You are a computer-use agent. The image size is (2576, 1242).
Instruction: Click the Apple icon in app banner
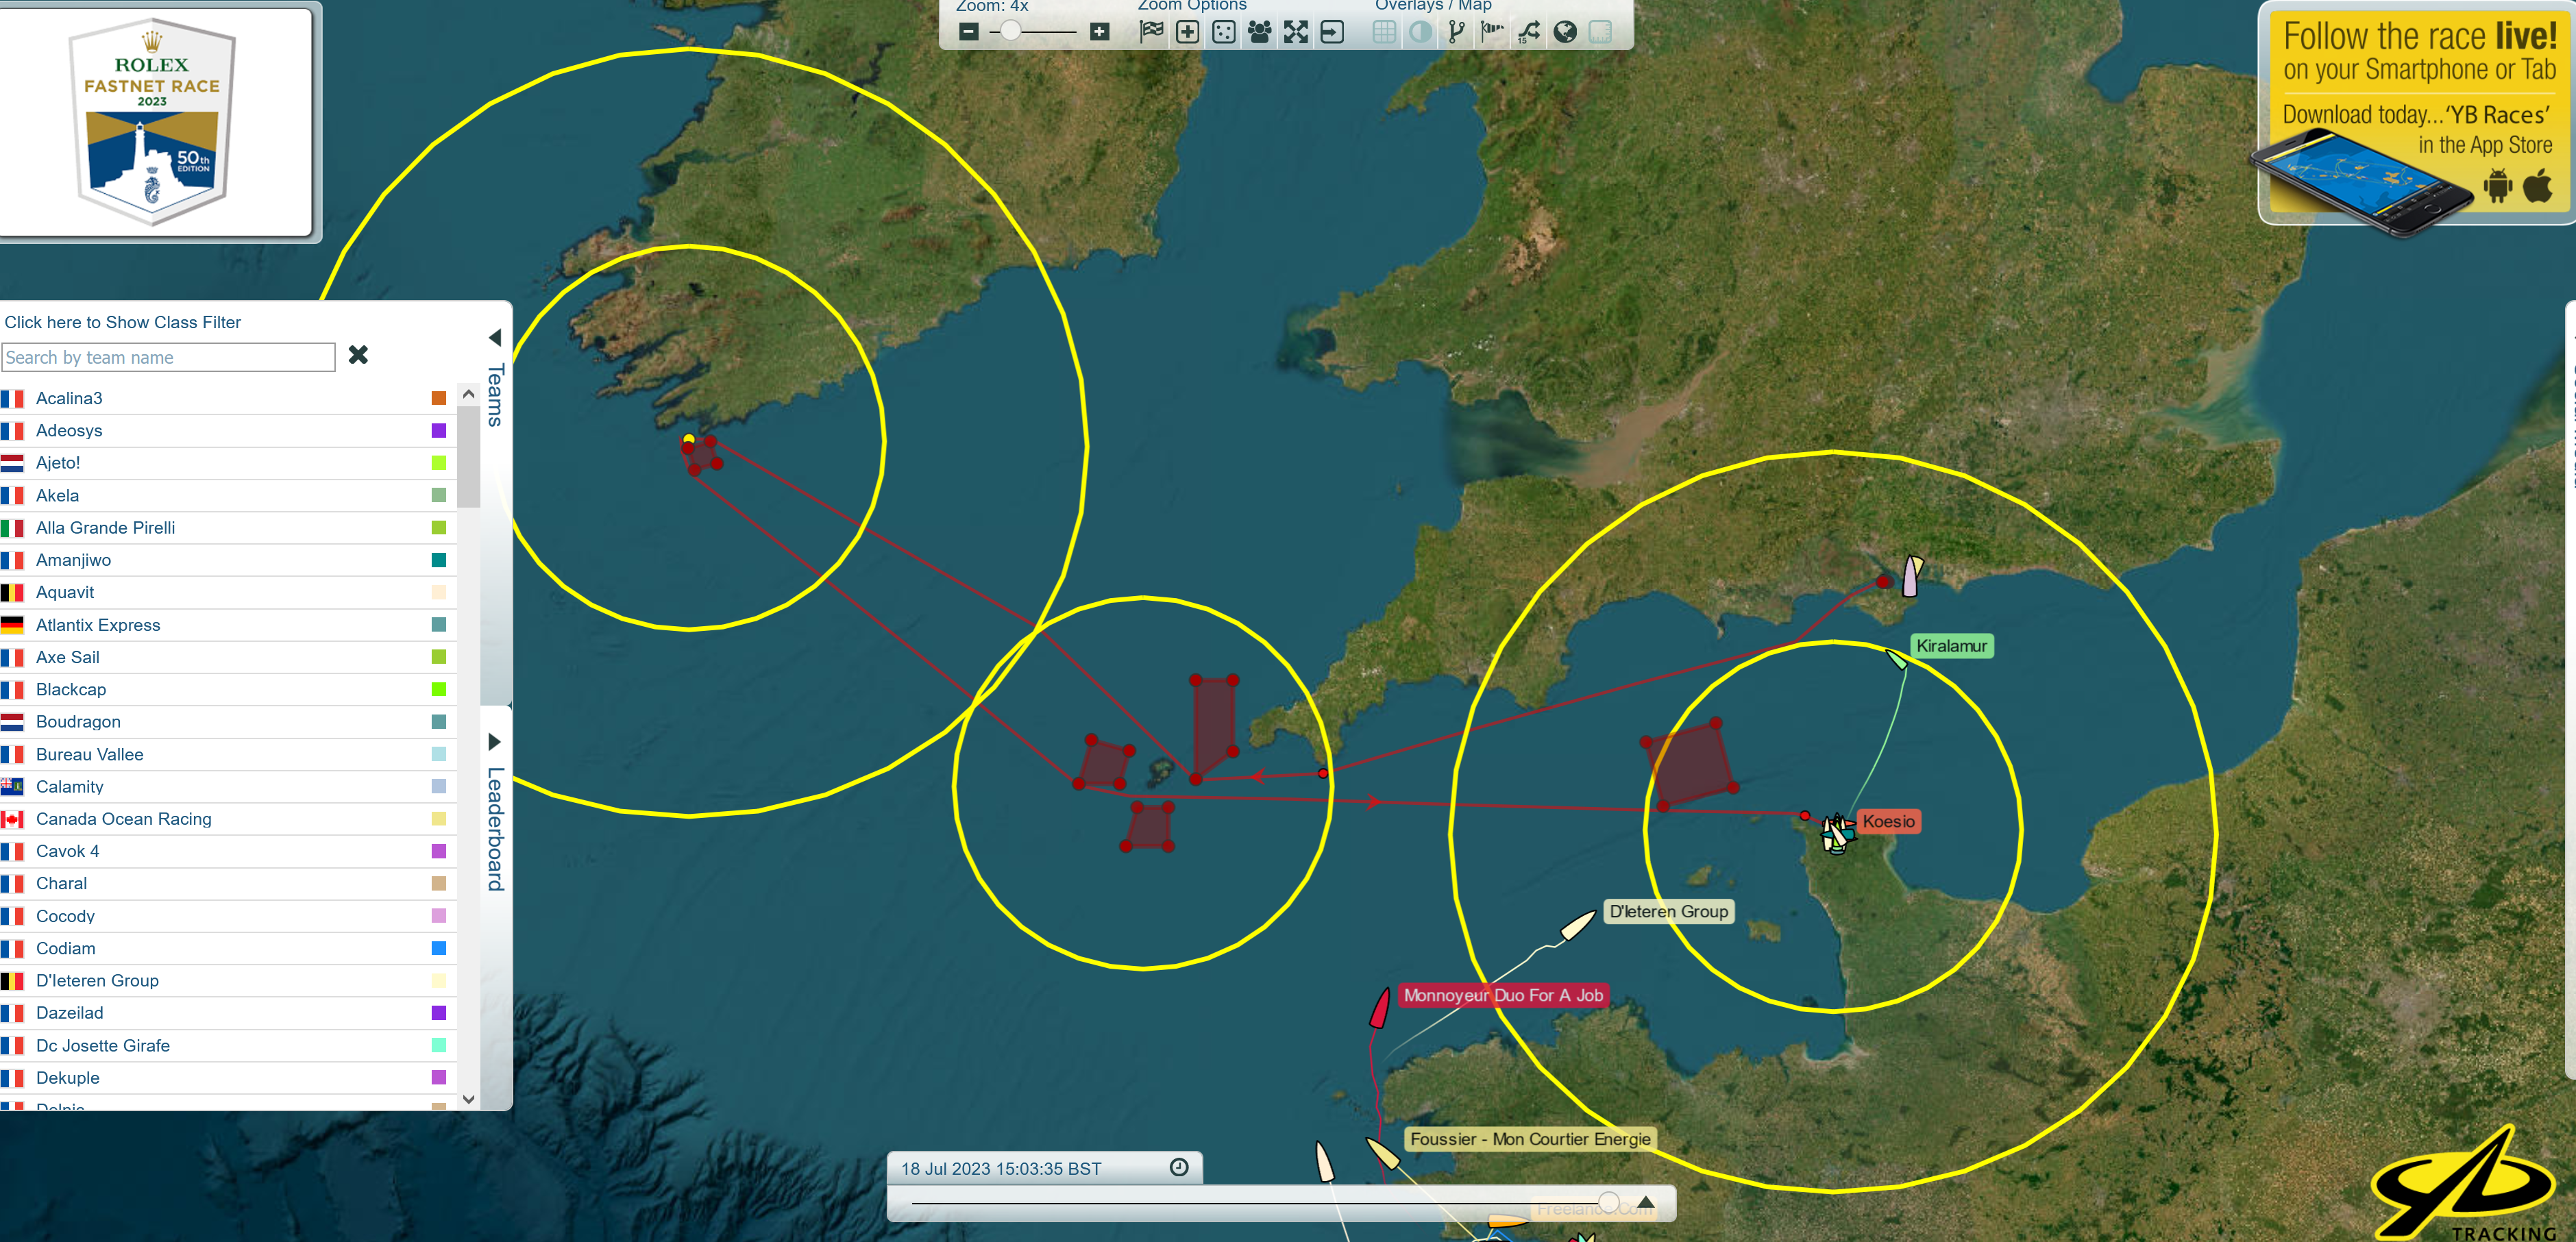tap(2538, 186)
